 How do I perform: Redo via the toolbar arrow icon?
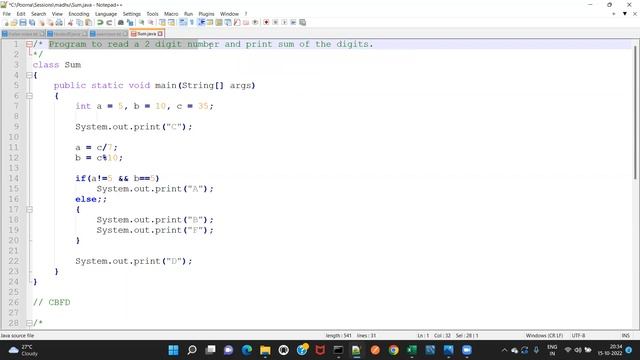click(x=109, y=22)
